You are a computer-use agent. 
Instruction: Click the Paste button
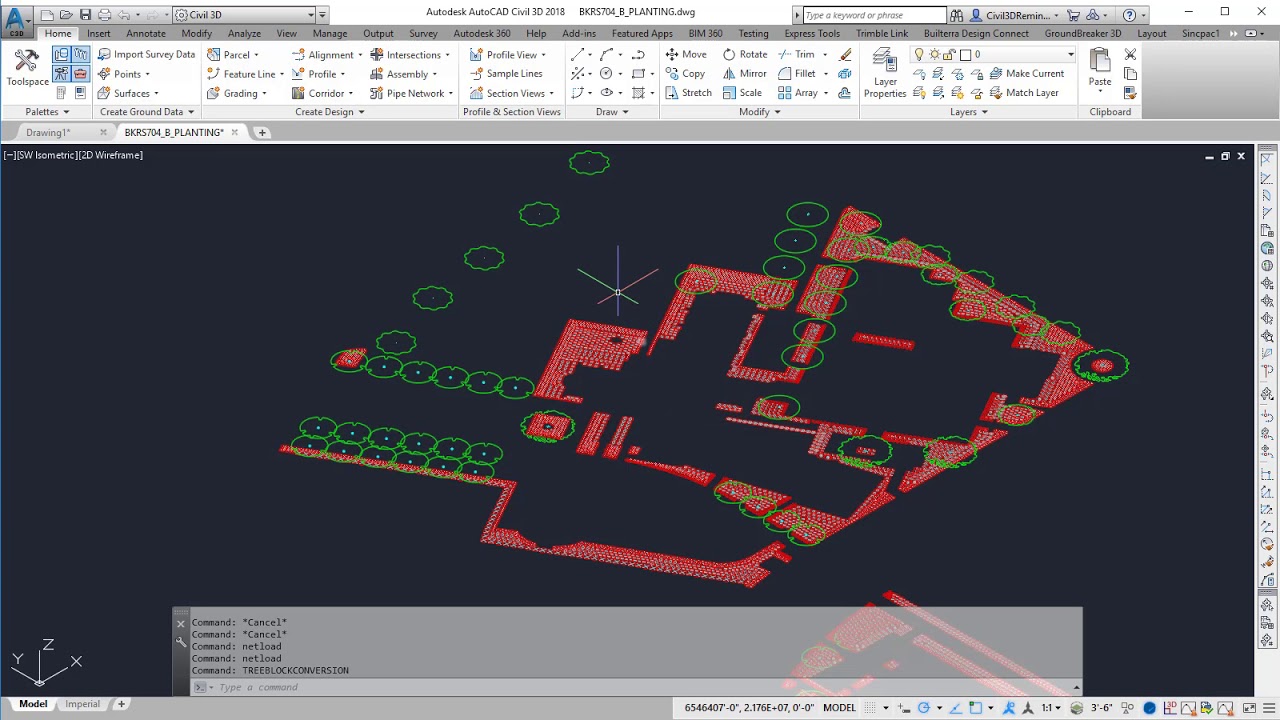1100,67
